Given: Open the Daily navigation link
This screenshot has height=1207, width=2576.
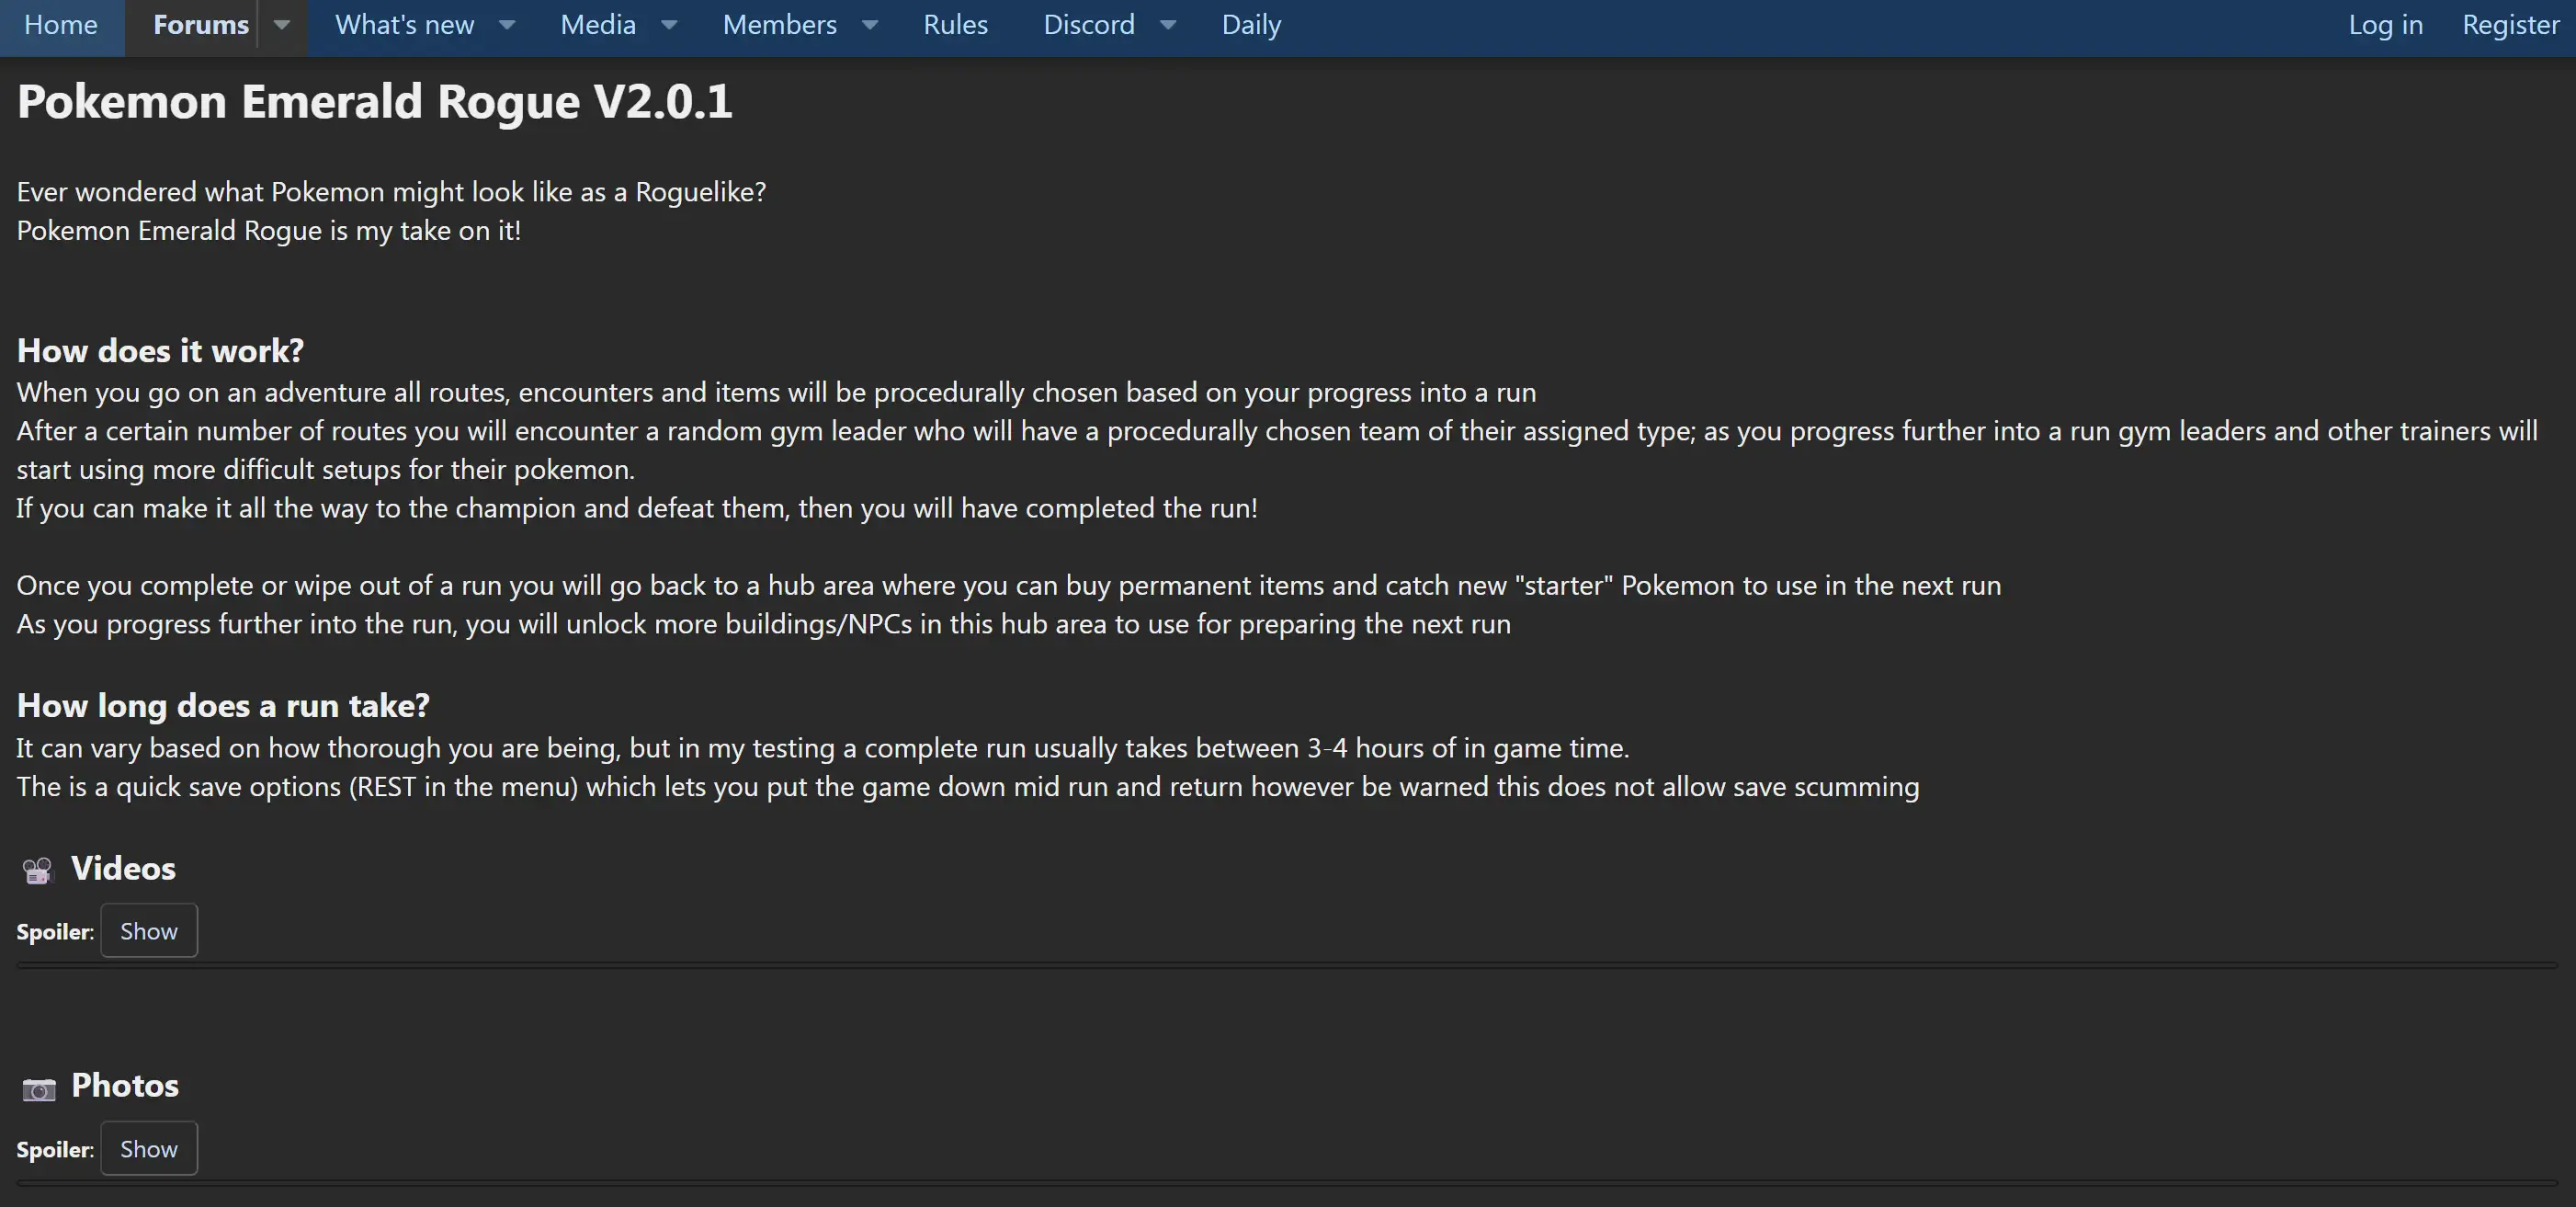Looking at the screenshot, I should [1251, 25].
